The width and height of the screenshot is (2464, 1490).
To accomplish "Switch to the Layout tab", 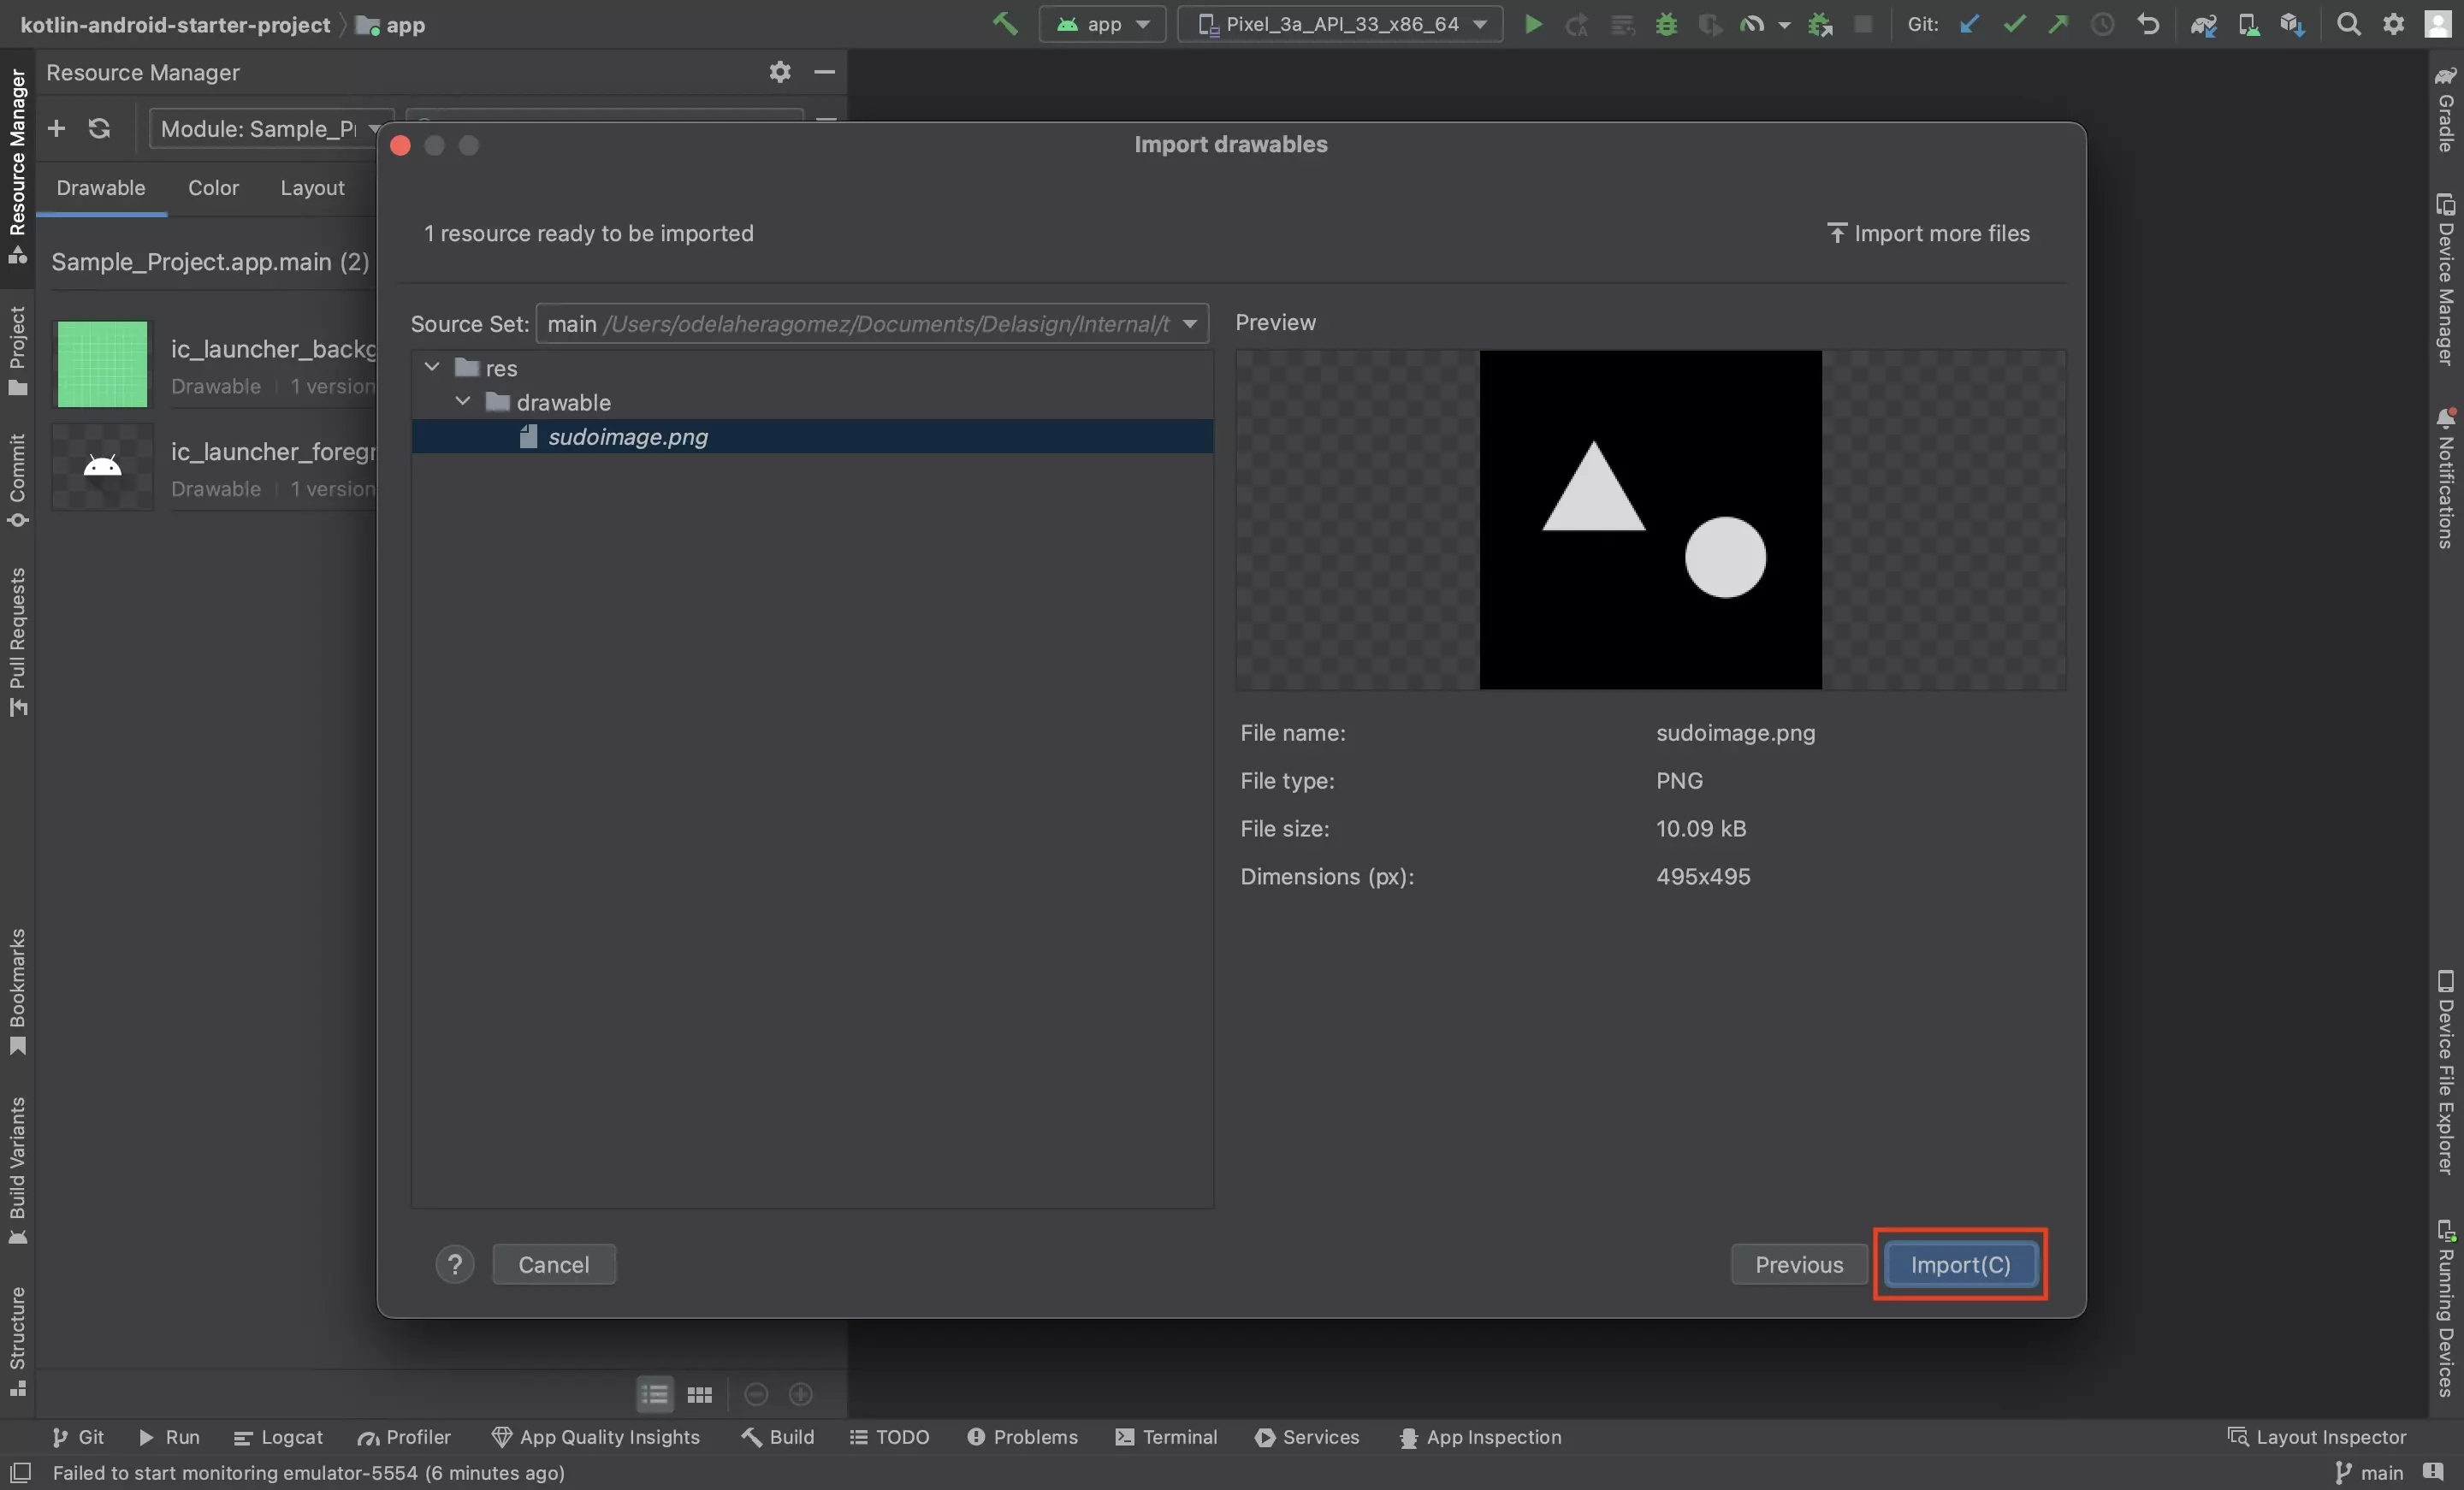I will pos(310,188).
